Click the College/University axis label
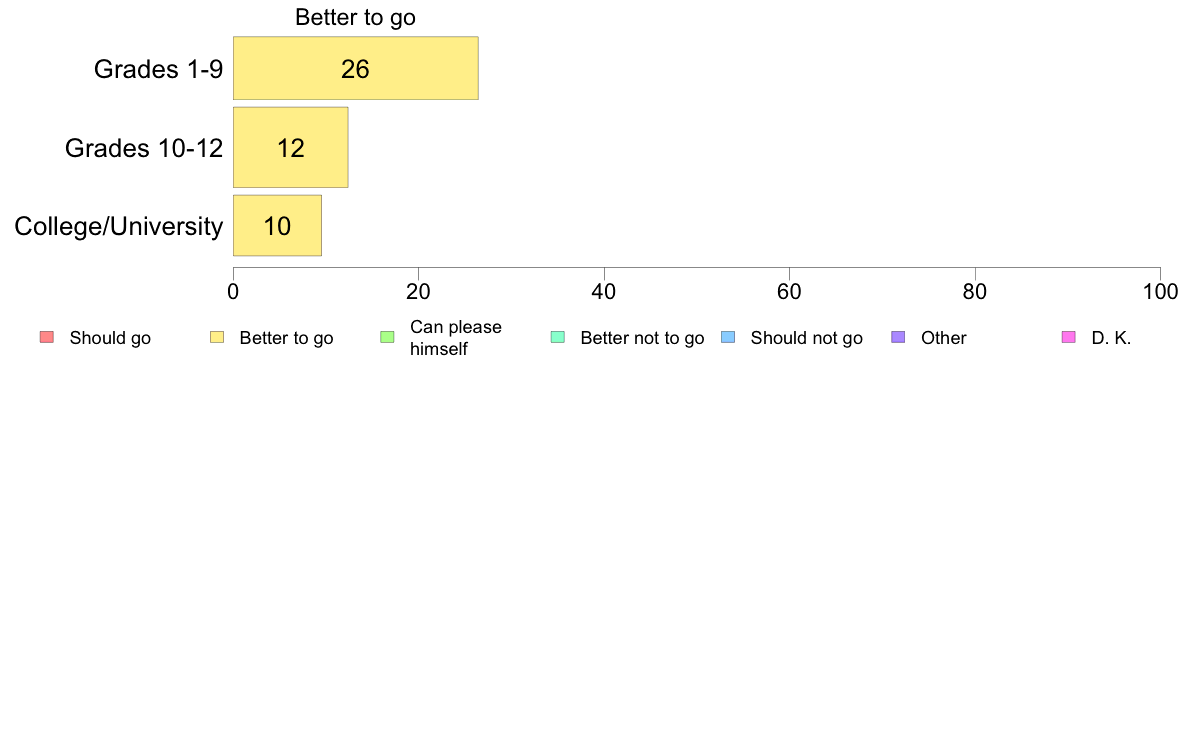1188x736 pixels. (x=119, y=226)
